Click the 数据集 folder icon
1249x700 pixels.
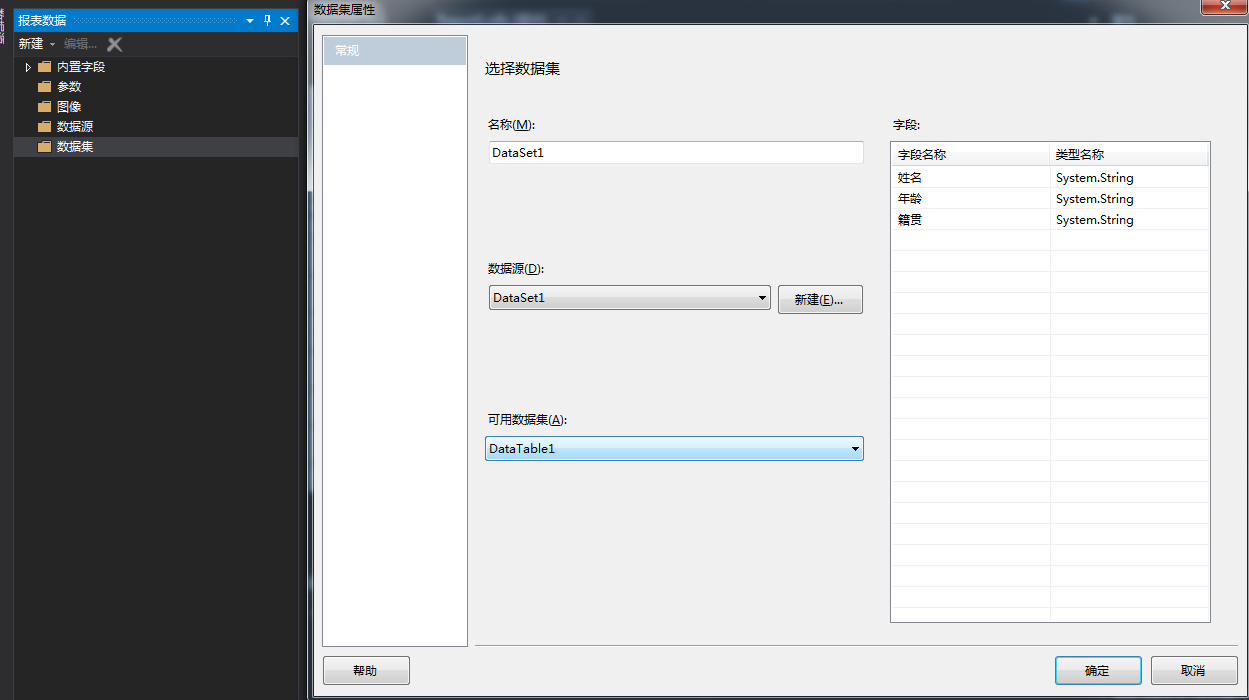tap(44, 146)
